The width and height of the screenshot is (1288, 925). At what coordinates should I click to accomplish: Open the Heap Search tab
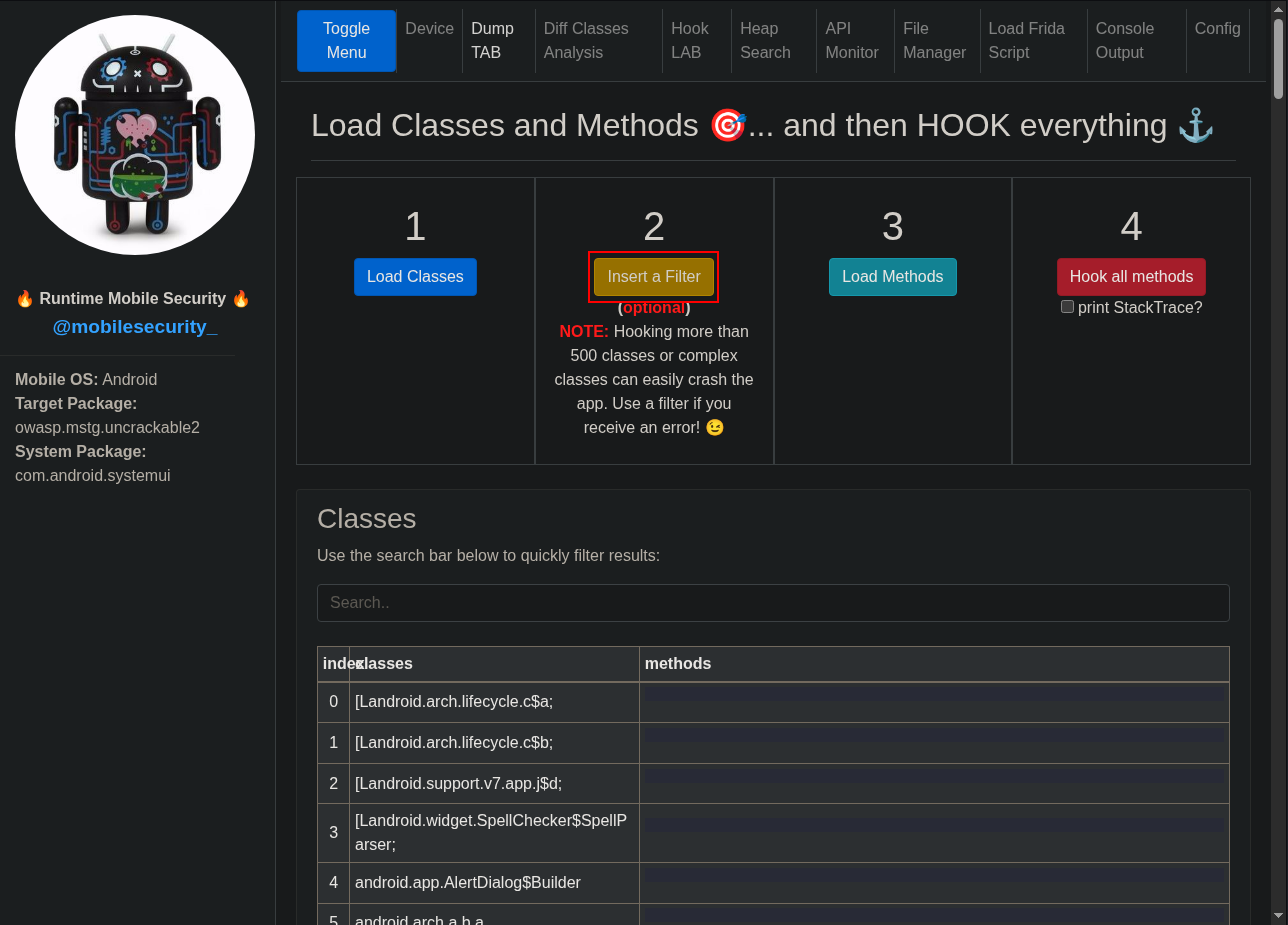[x=765, y=41]
